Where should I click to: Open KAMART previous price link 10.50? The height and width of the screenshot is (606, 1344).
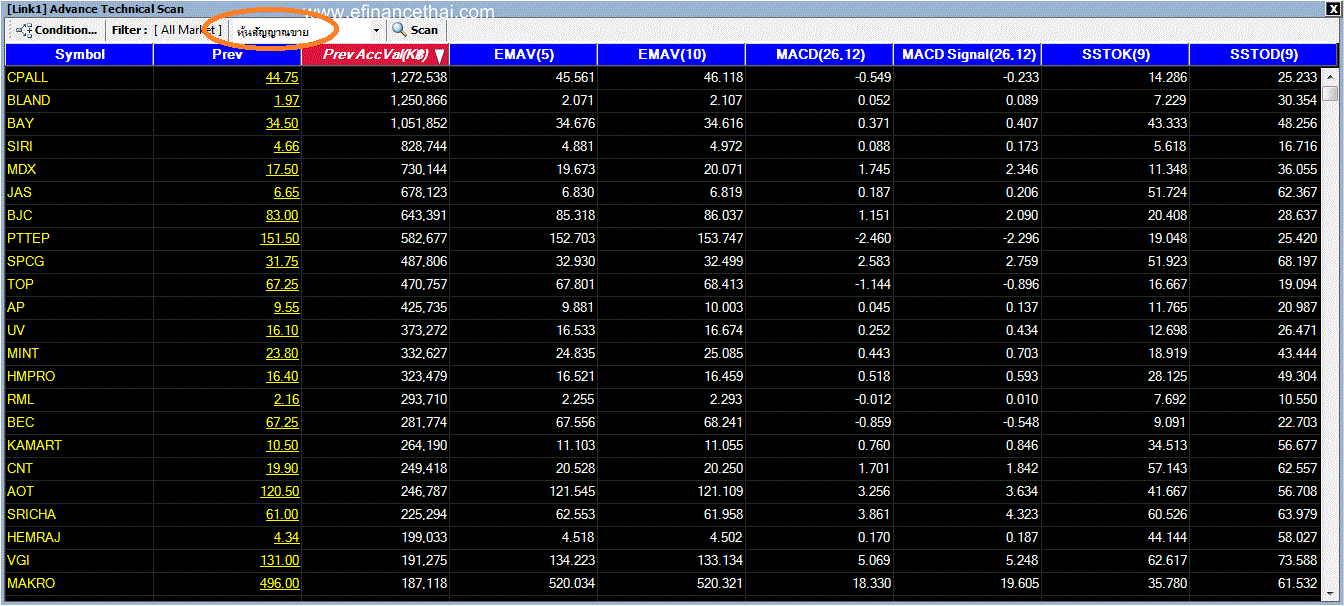pos(282,445)
